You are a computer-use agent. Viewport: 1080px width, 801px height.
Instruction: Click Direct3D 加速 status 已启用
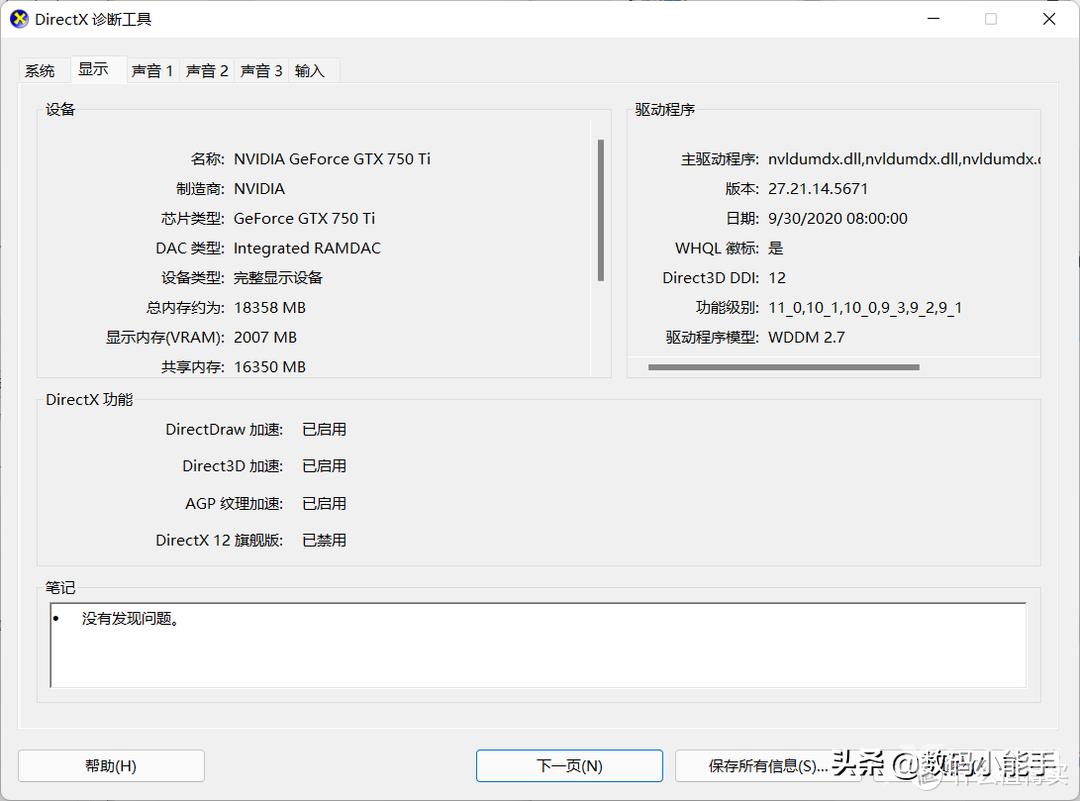(x=324, y=466)
